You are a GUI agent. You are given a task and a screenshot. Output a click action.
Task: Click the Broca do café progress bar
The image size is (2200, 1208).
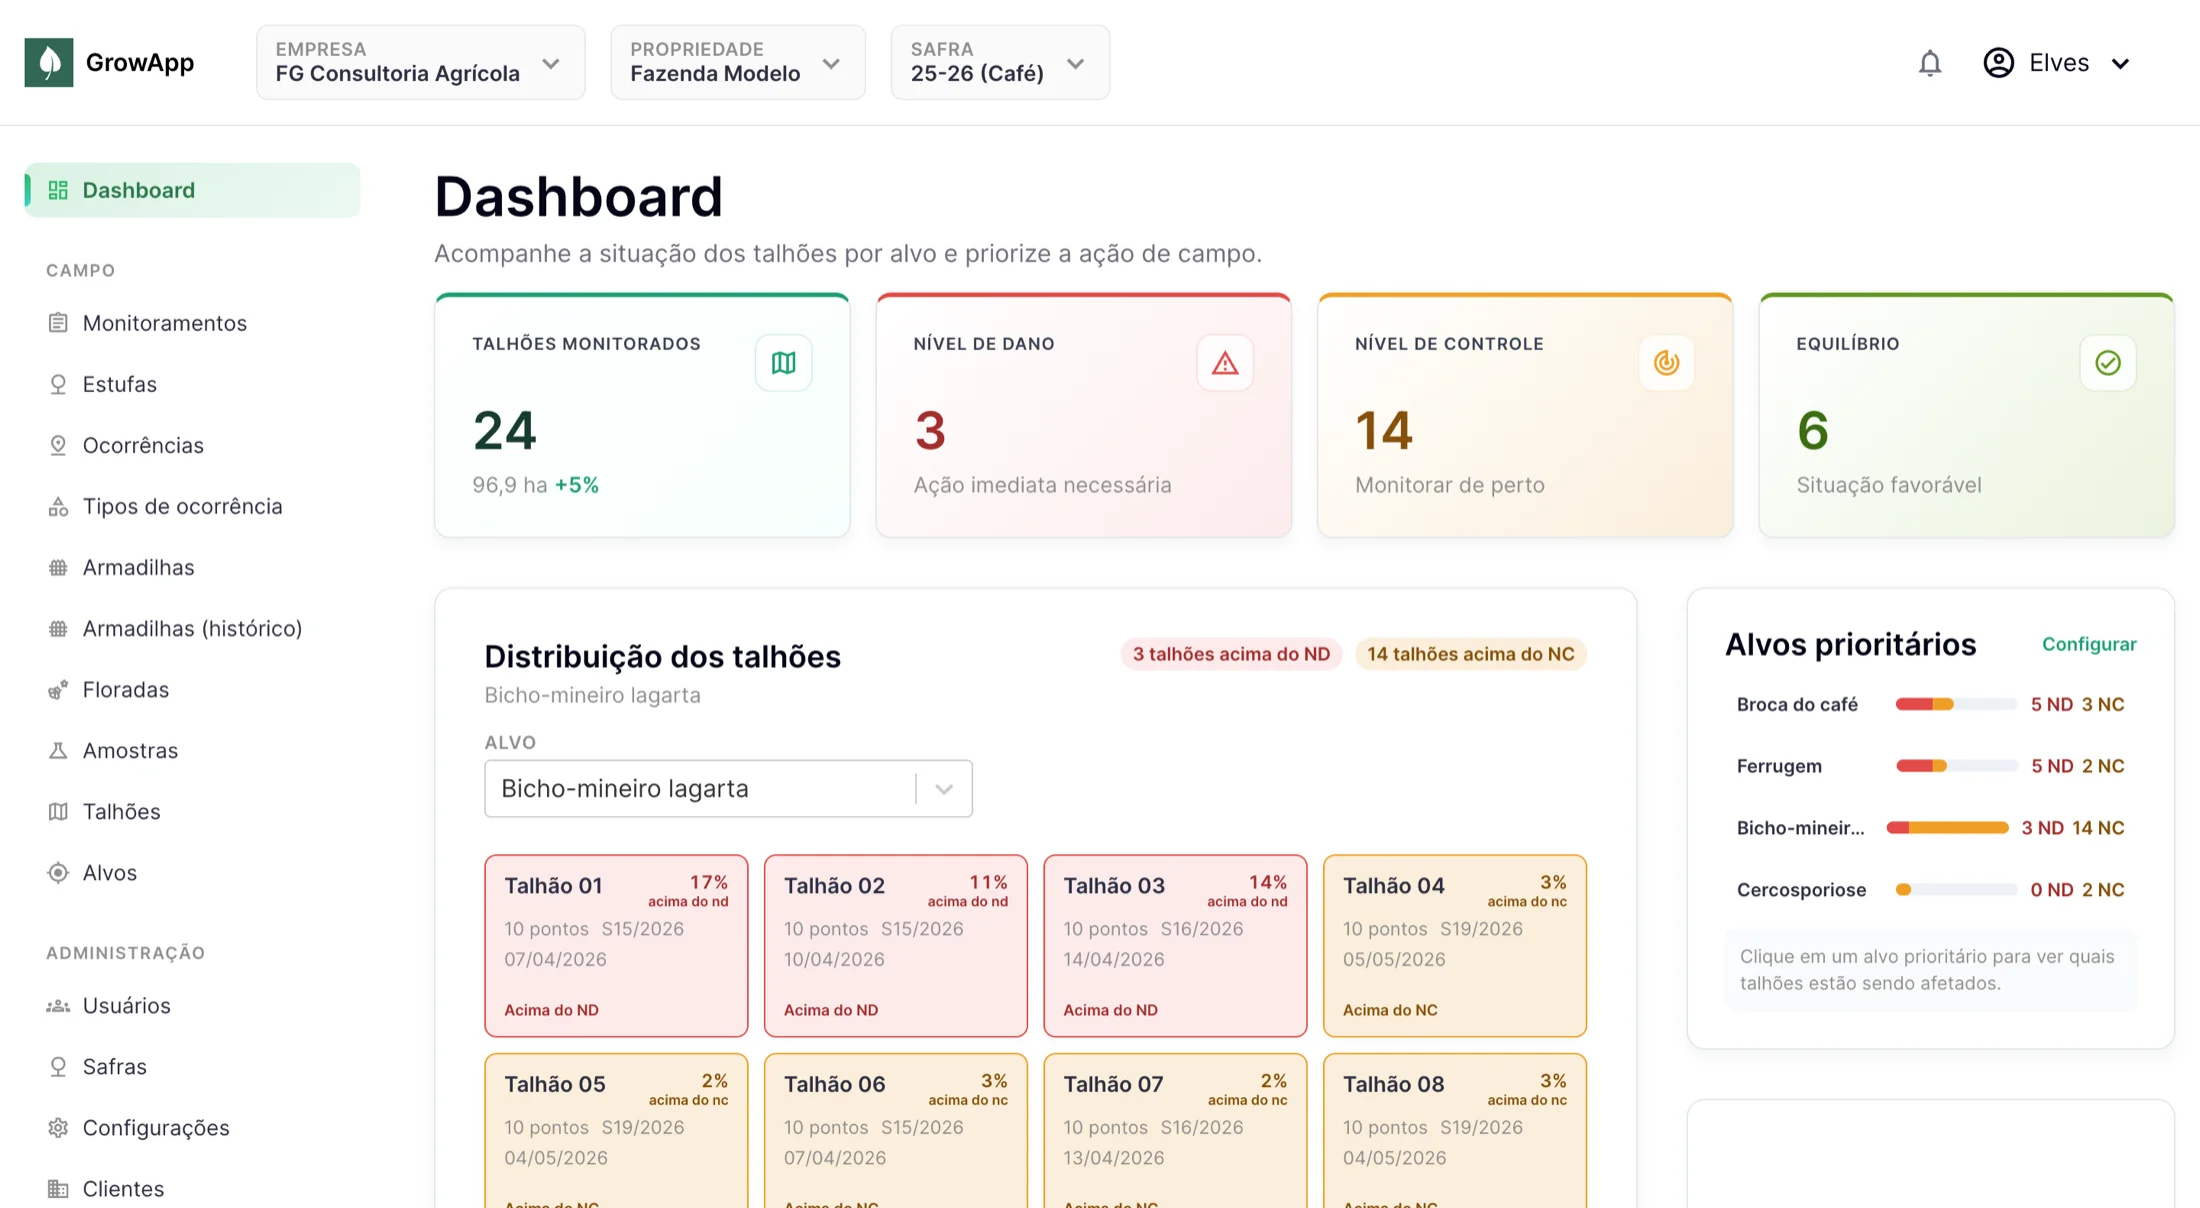point(1956,705)
